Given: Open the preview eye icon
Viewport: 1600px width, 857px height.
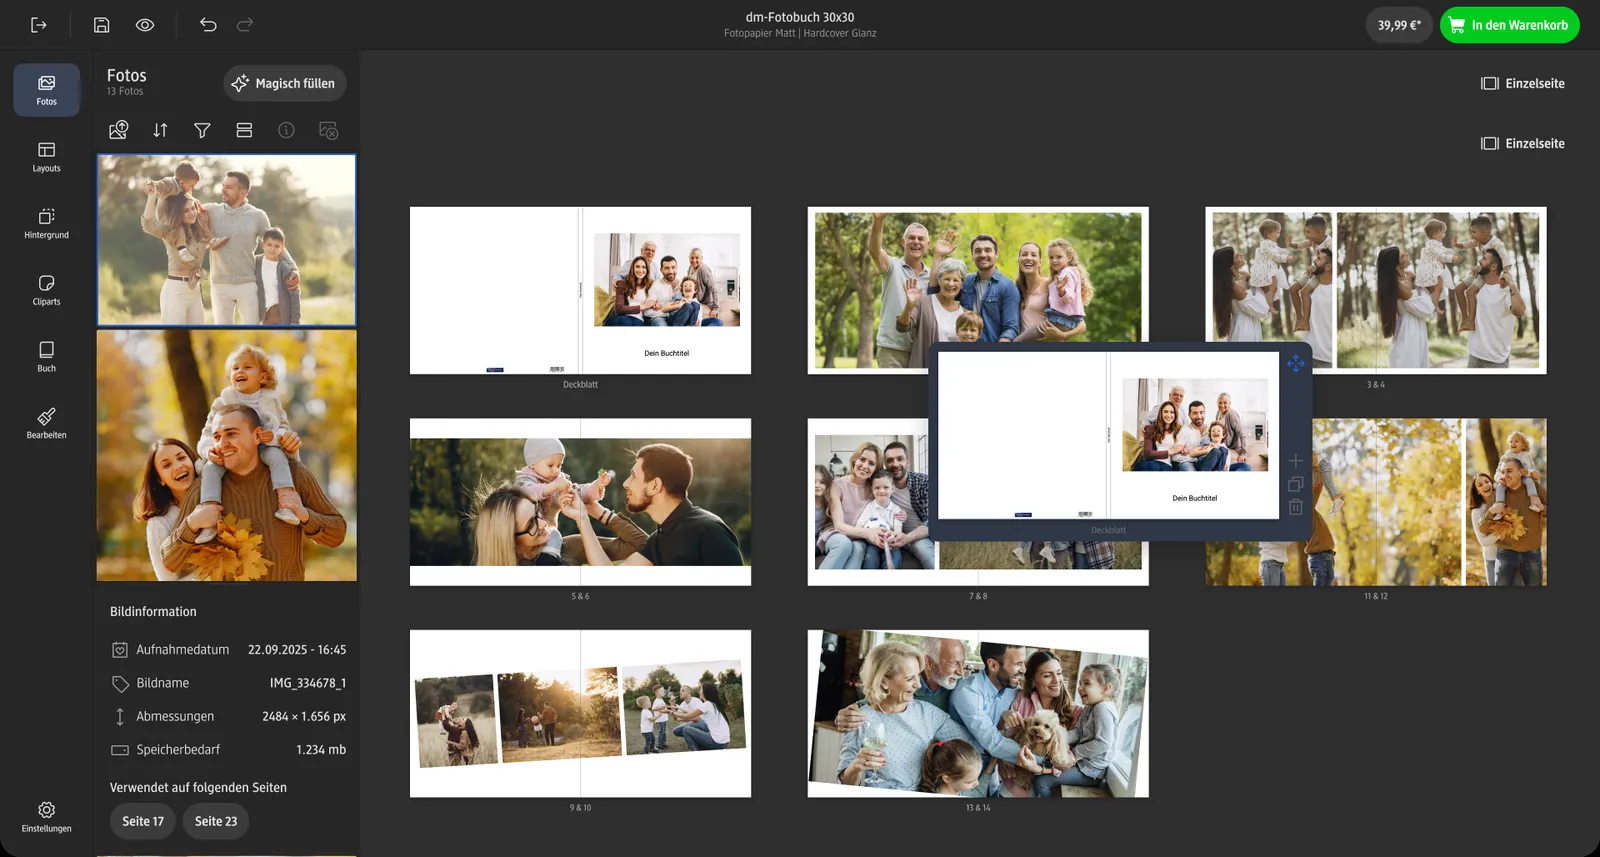Looking at the screenshot, I should (x=145, y=25).
